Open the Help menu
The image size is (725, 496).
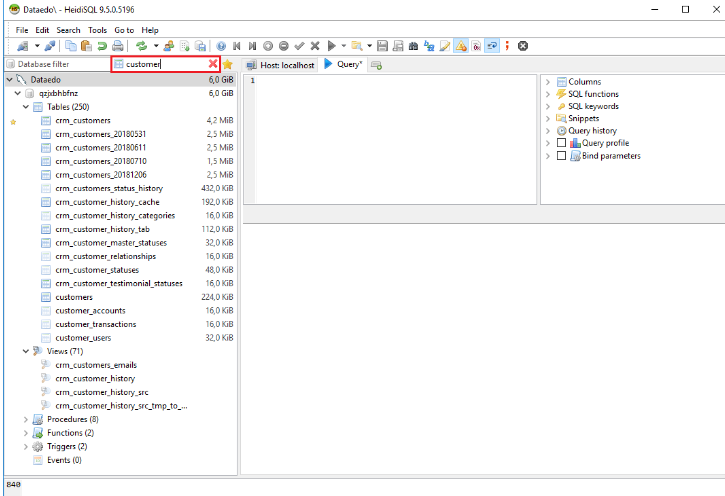[x=150, y=30]
